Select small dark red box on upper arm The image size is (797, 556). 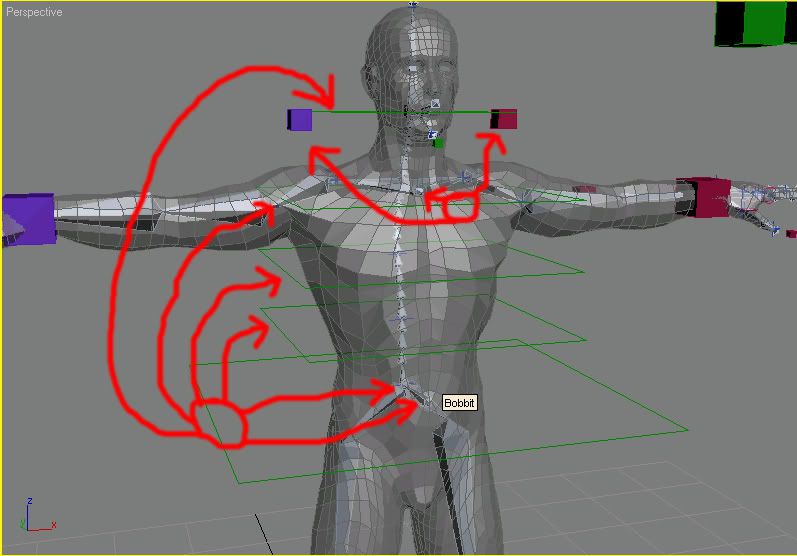coord(586,189)
